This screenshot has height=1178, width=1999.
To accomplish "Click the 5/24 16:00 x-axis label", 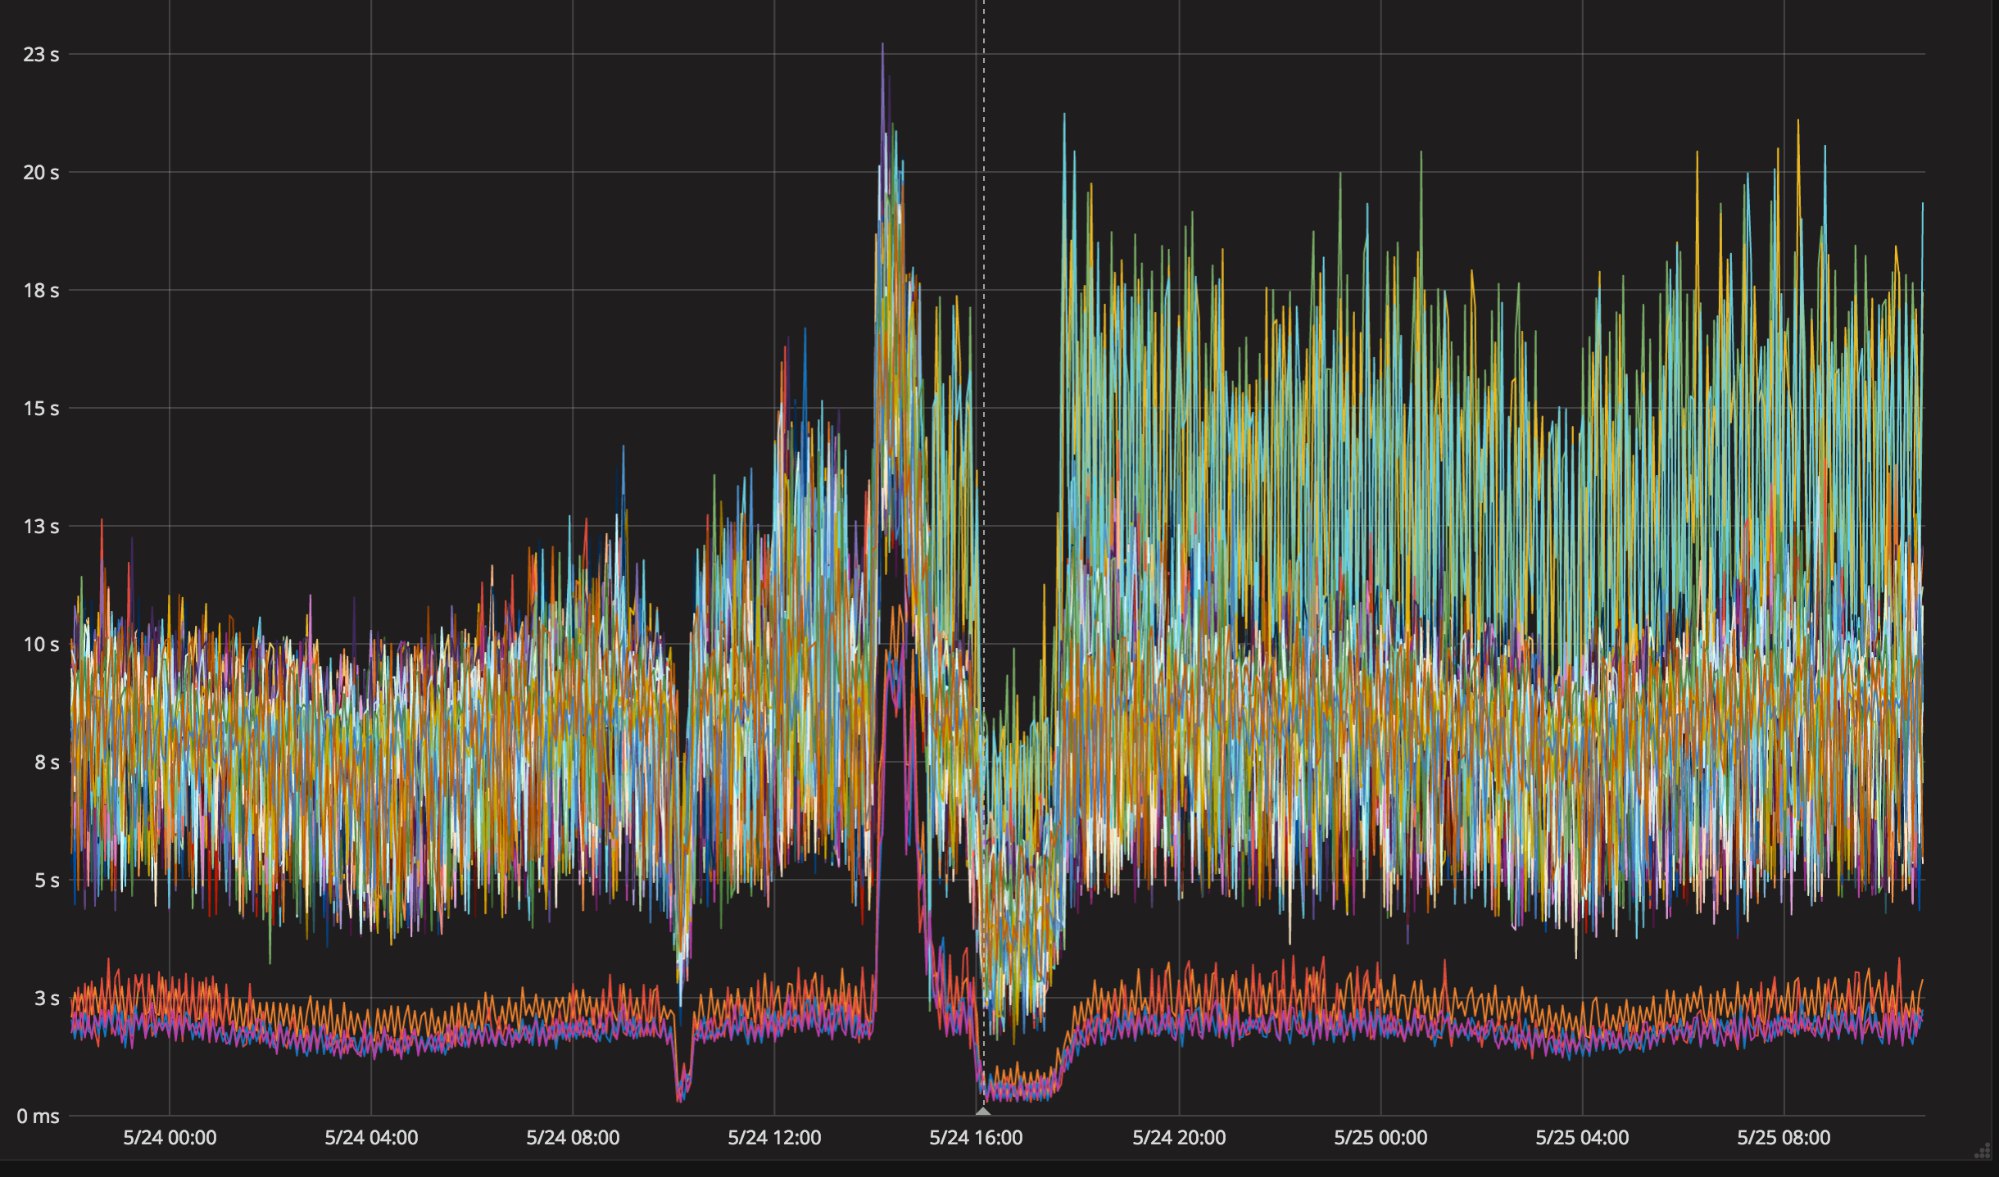I will 976,1138.
